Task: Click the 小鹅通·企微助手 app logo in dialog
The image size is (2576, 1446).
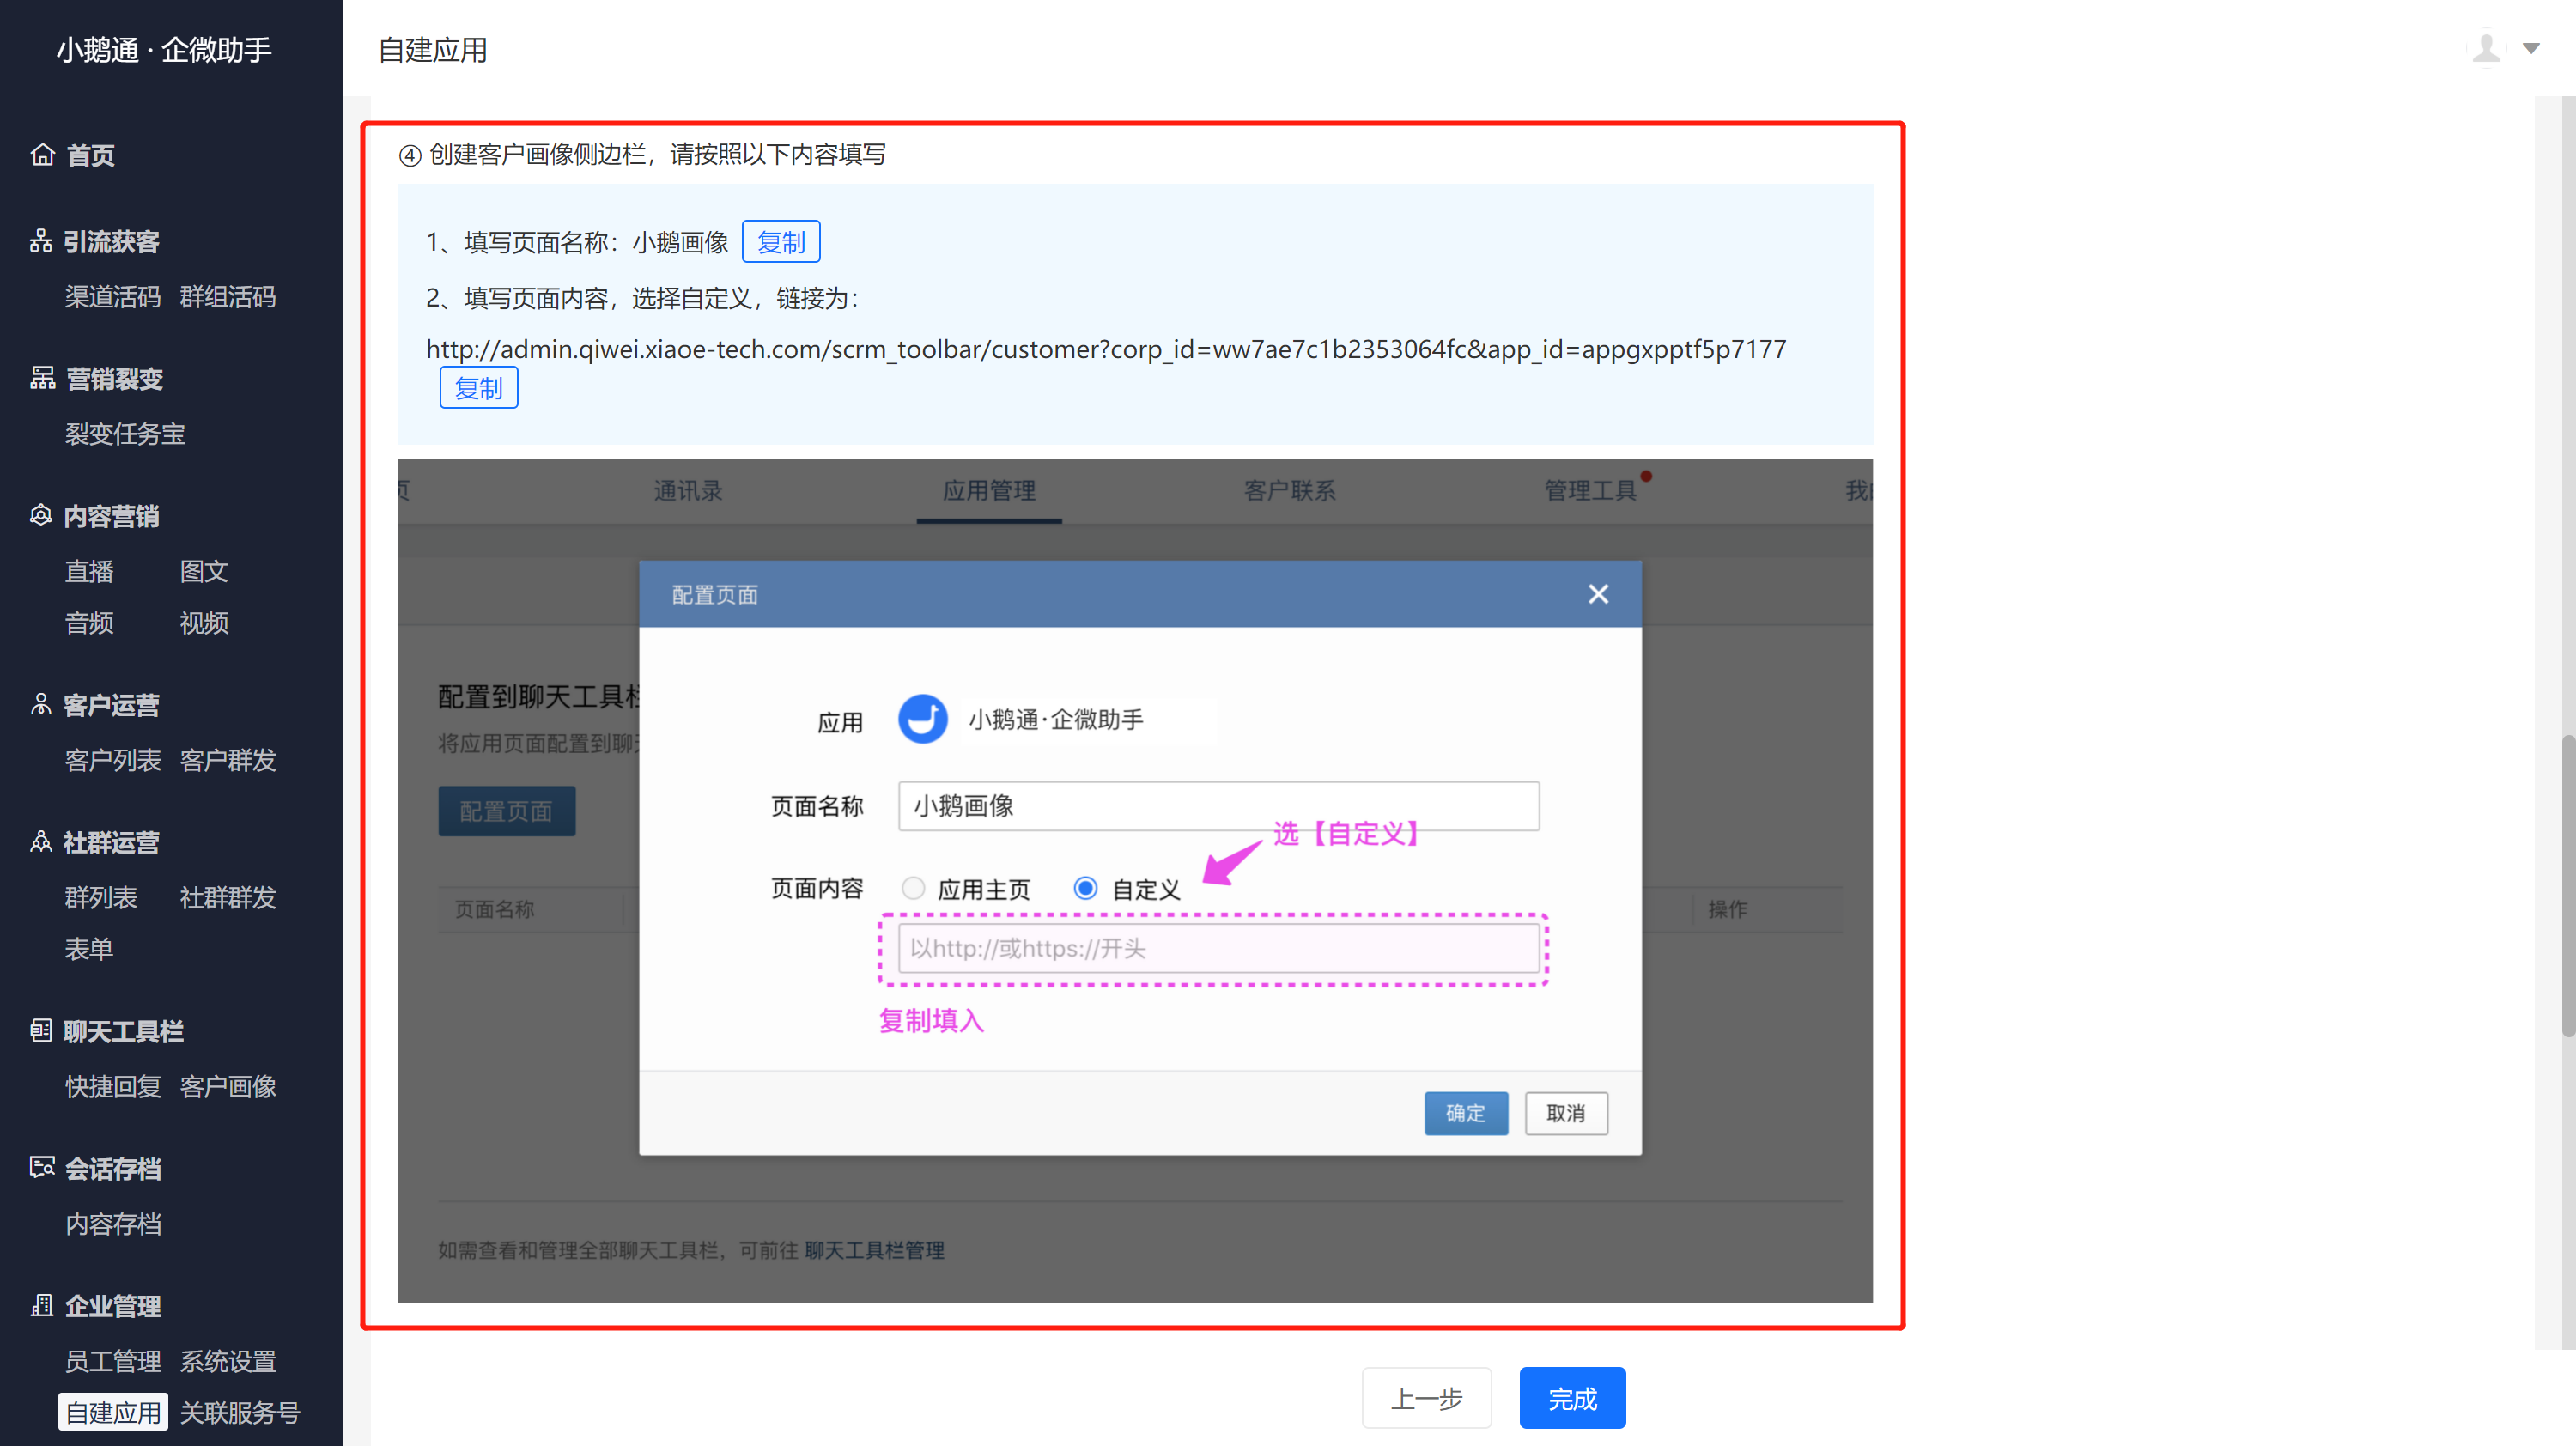Action: click(922, 719)
